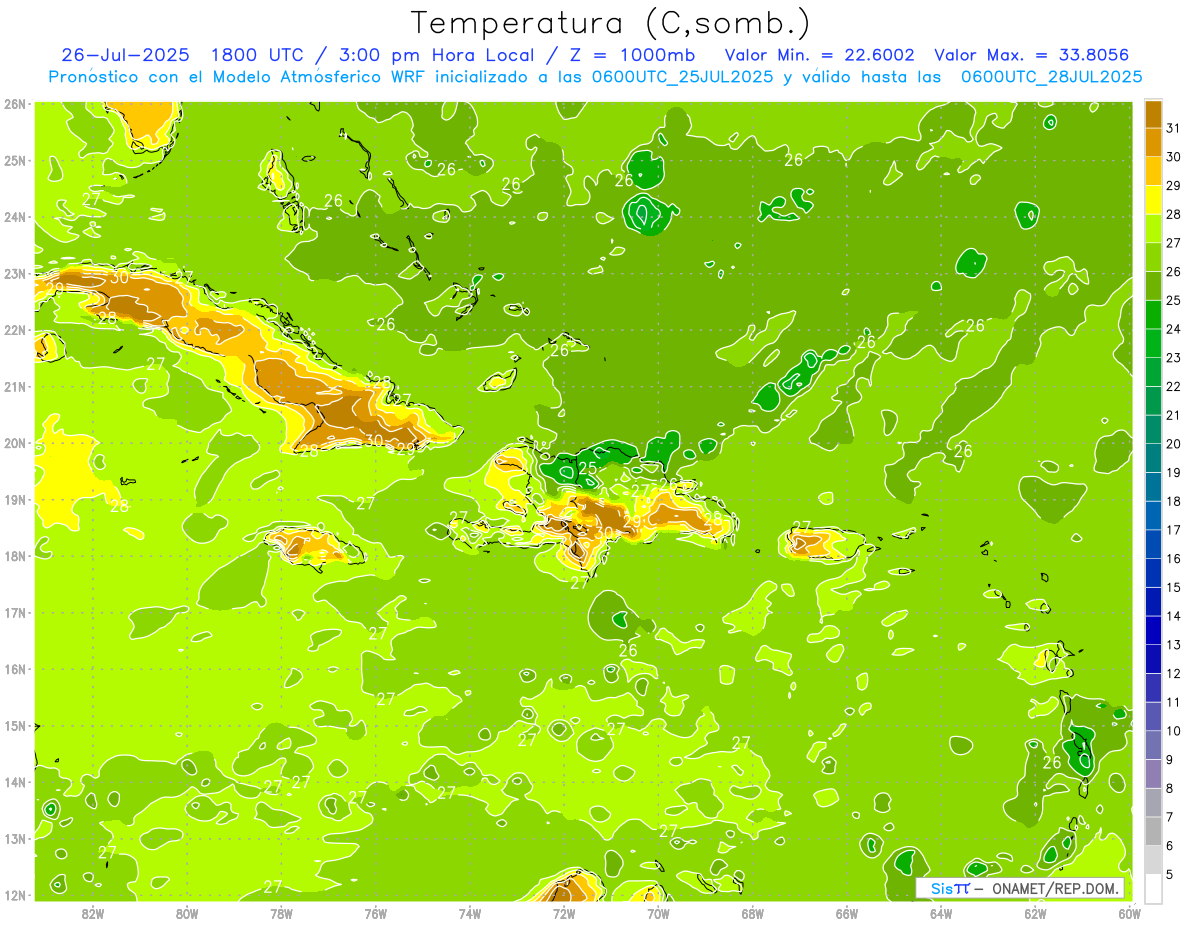
Task: Pick the gray legend swatch between 6 and 7
Action: click(x=1153, y=831)
